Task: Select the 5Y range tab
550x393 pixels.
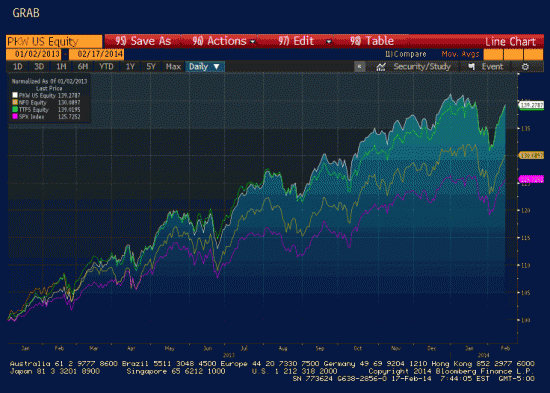Action: 151,67
